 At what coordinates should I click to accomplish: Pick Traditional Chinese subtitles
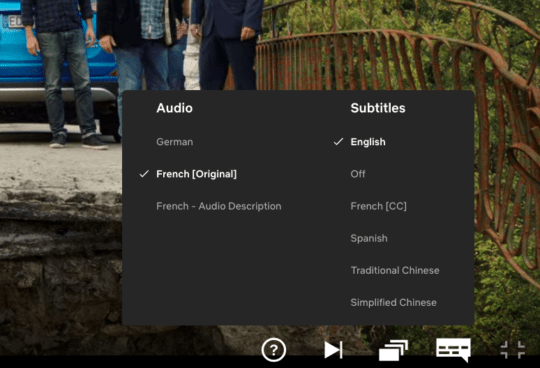[x=395, y=270]
